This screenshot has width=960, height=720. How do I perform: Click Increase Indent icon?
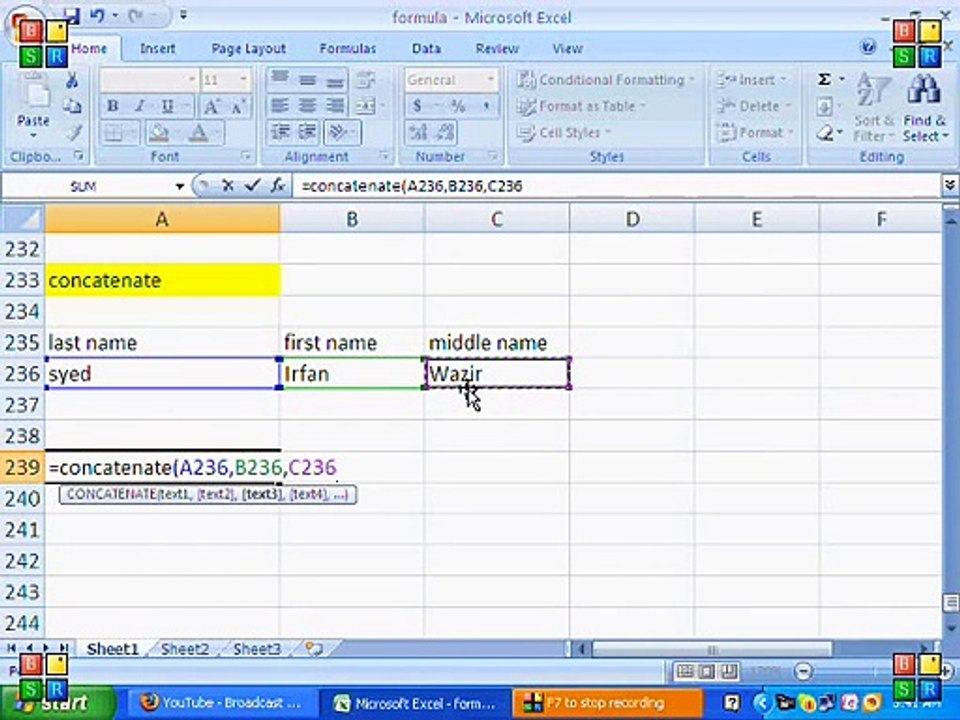point(307,132)
